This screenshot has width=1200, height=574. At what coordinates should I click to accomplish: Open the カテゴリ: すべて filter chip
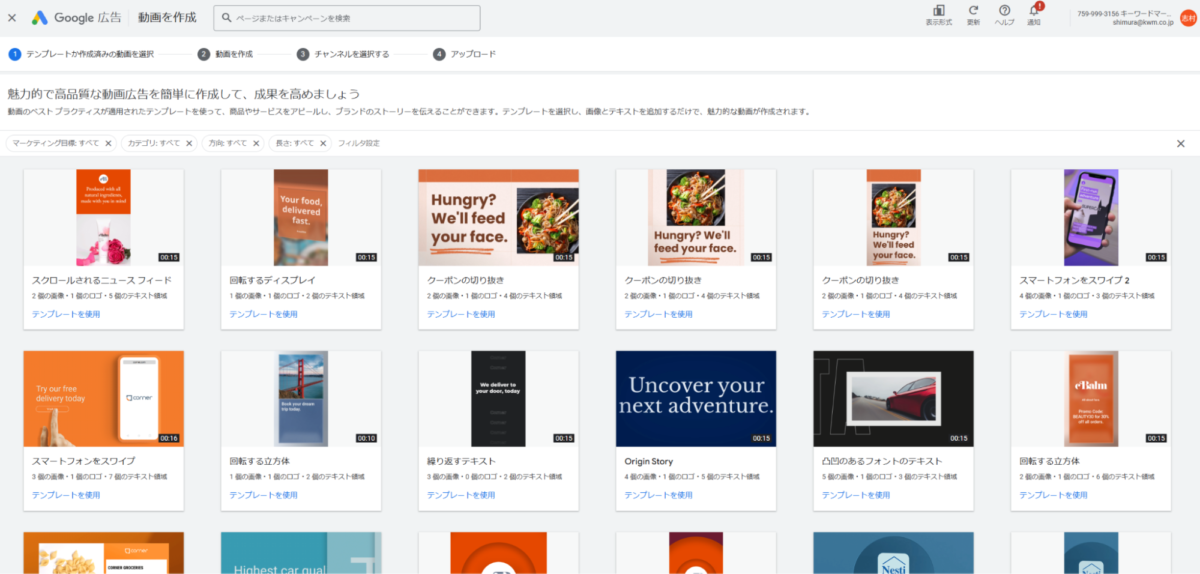pyautogui.click(x=153, y=143)
